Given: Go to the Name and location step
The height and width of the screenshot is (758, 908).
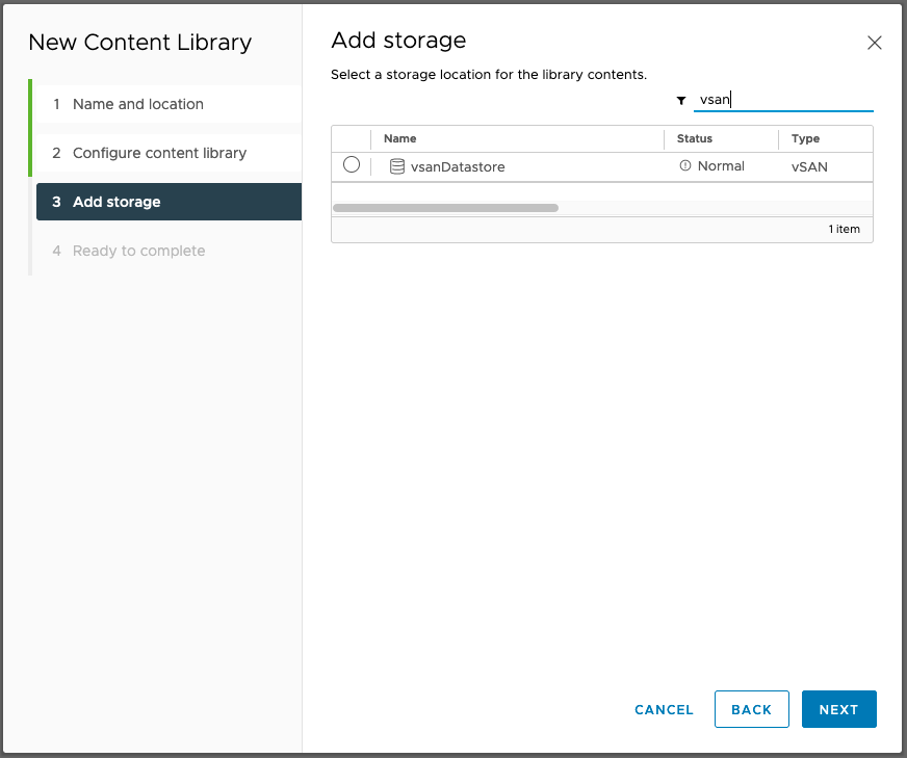Looking at the screenshot, I should 137,104.
